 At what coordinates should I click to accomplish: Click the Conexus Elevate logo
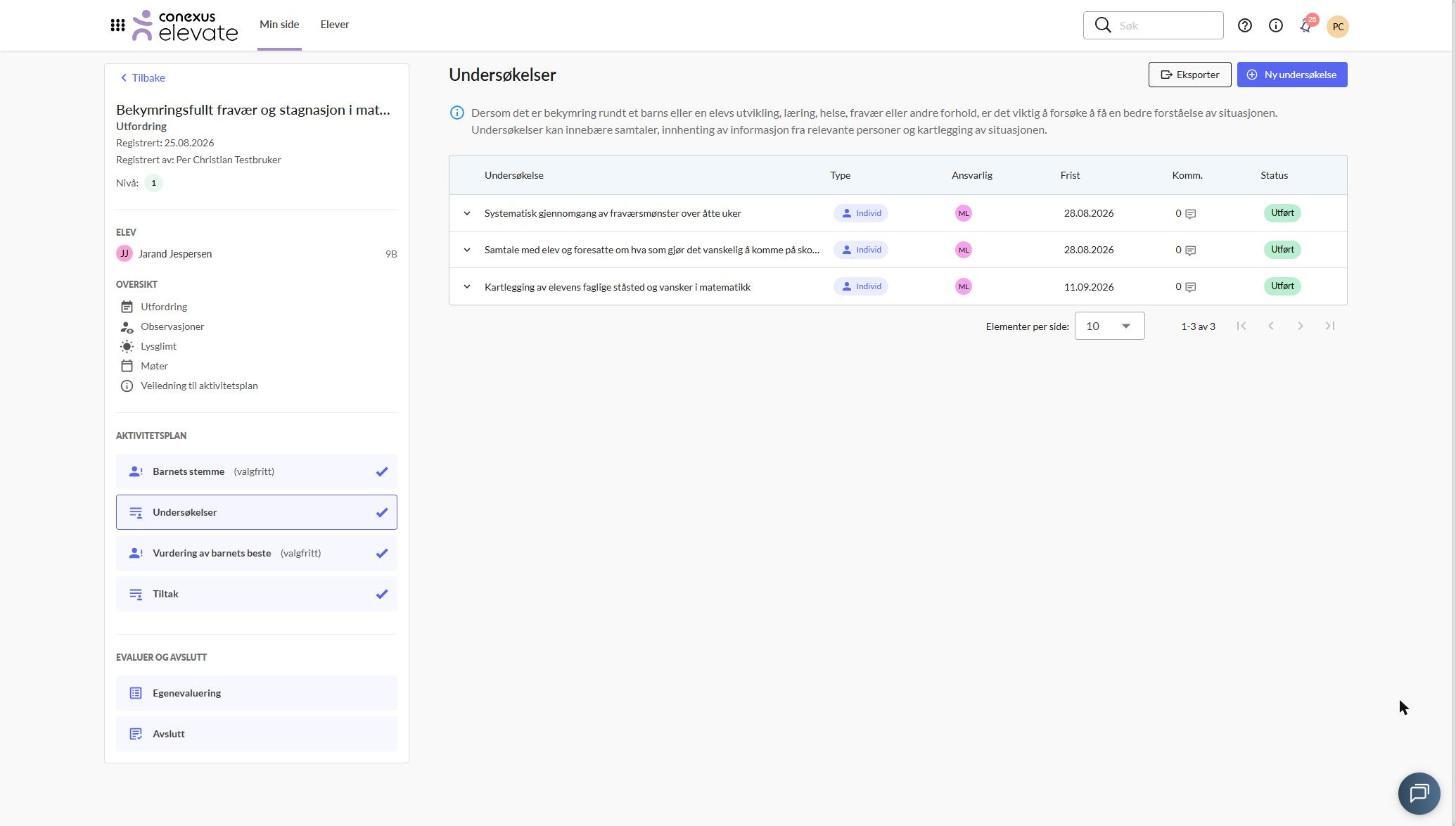coord(185,25)
